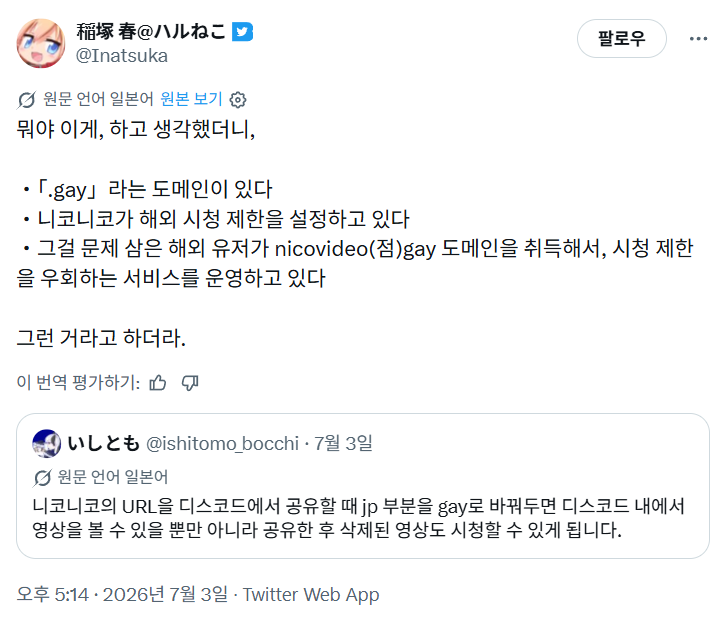This screenshot has width=726, height=626.
Task: Open translation settings gear icon
Action: point(238,100)
